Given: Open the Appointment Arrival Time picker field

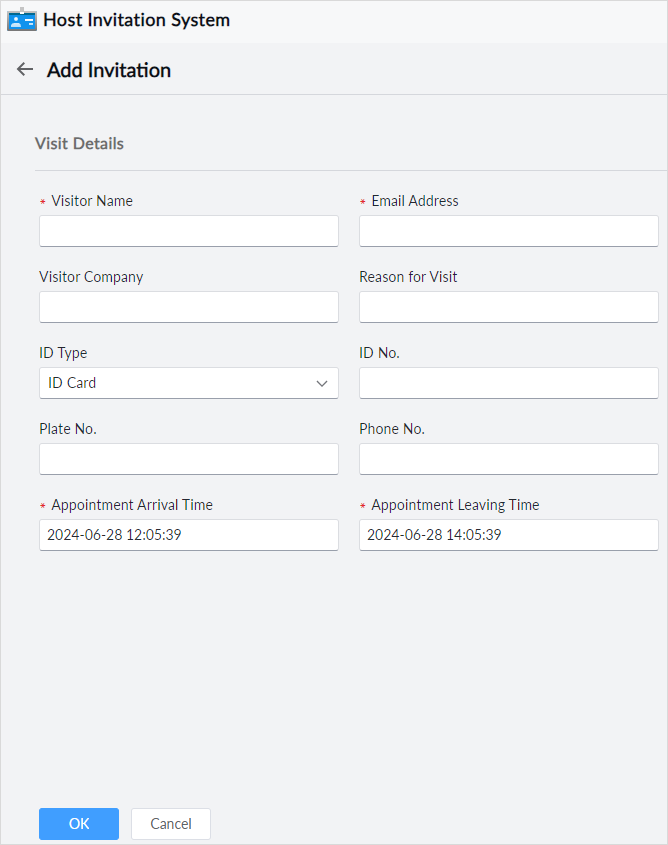Looking at the screenshot, I should [189, 535].
